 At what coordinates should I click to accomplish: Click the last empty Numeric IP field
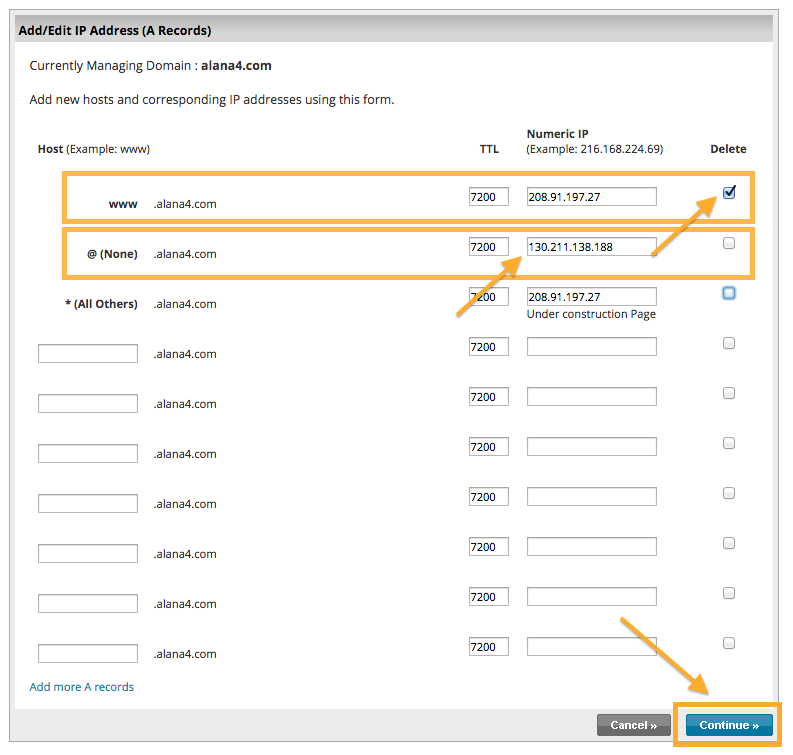[x=591, y=647]
